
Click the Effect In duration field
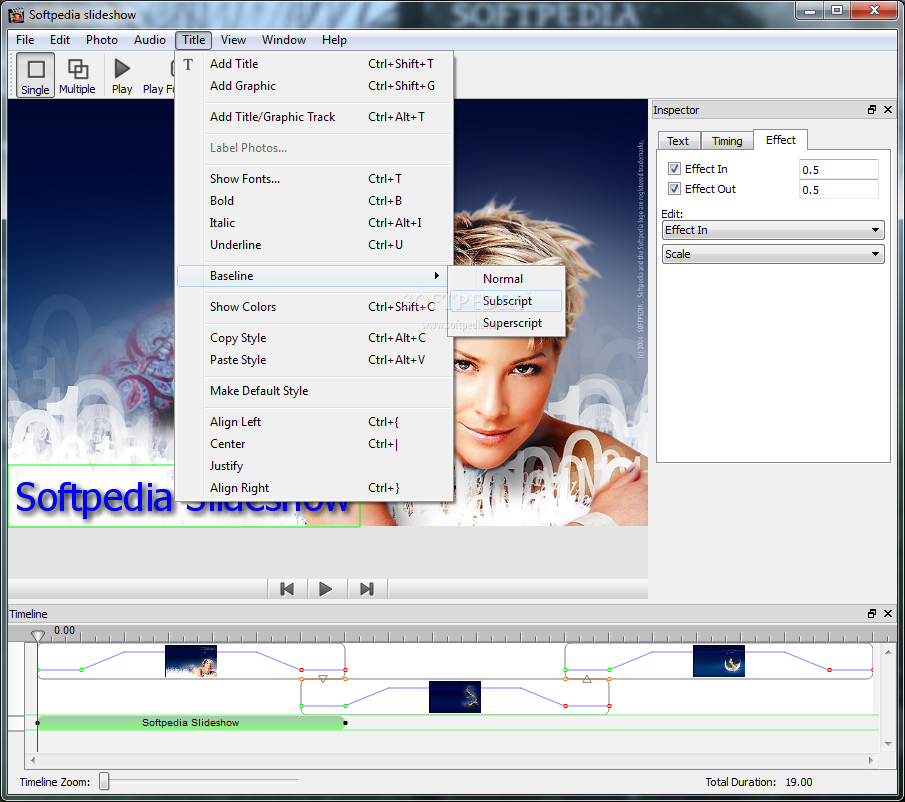[x=839, y=170]
